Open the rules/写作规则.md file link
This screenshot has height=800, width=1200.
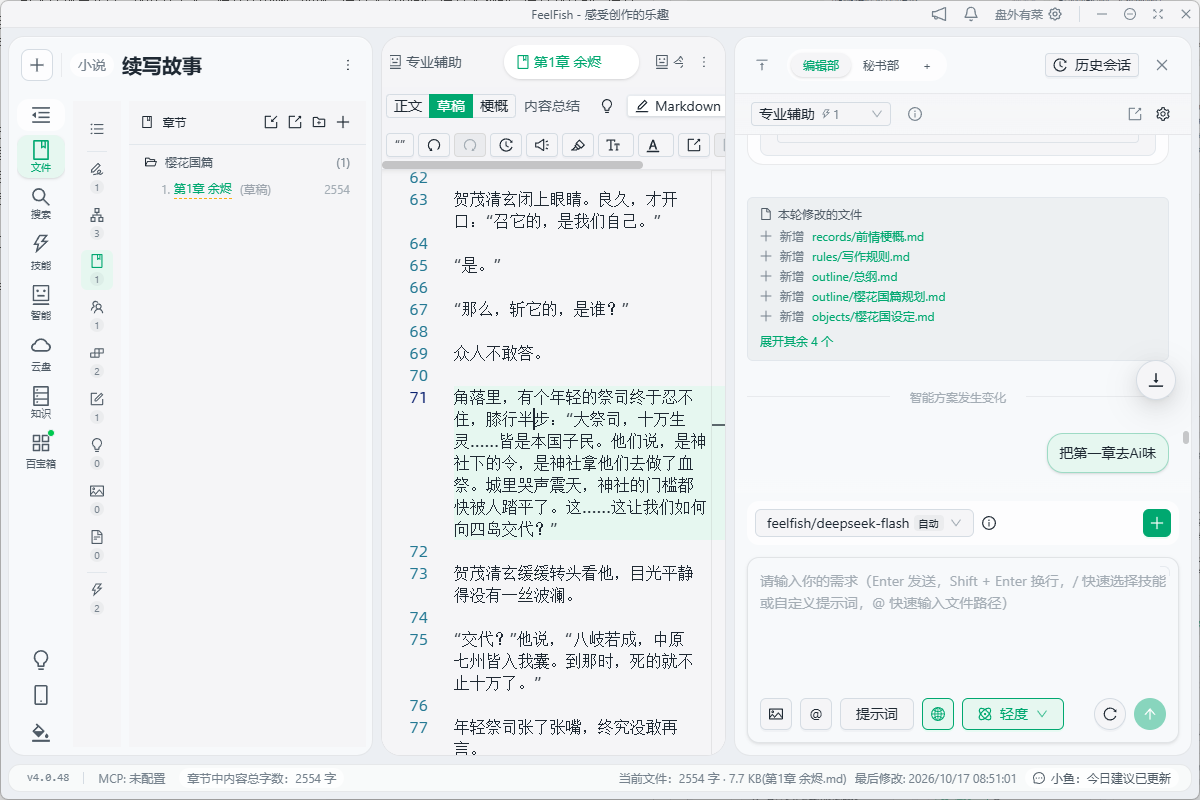(x=861, y=257)
